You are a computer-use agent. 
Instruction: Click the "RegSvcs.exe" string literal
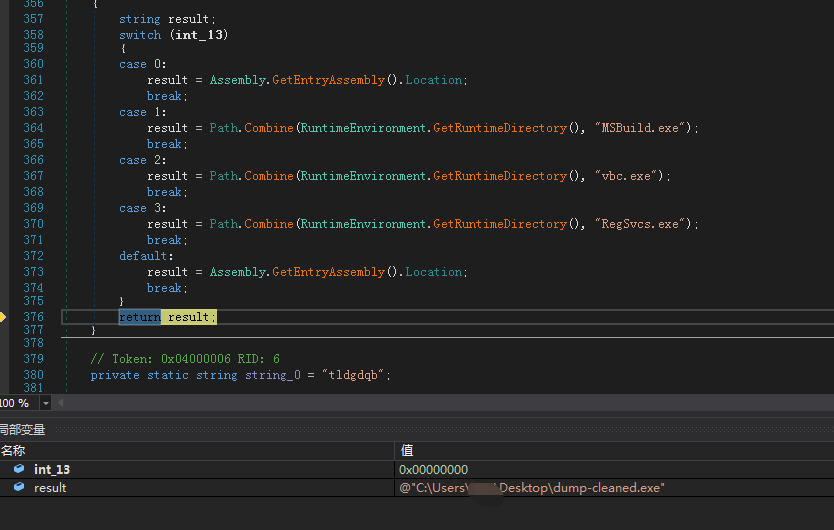click(640, 224)
